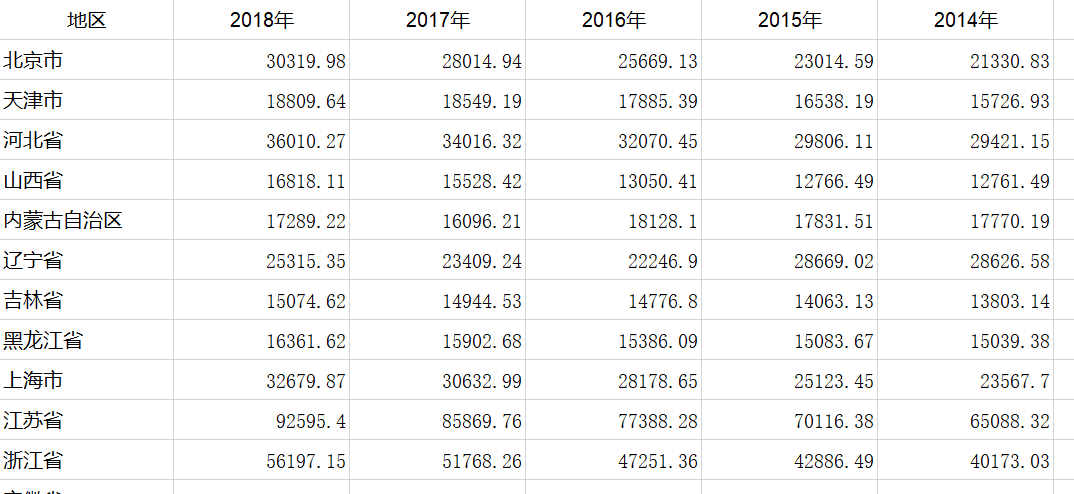Select the 上海市 cell

(x=34, y=381)
